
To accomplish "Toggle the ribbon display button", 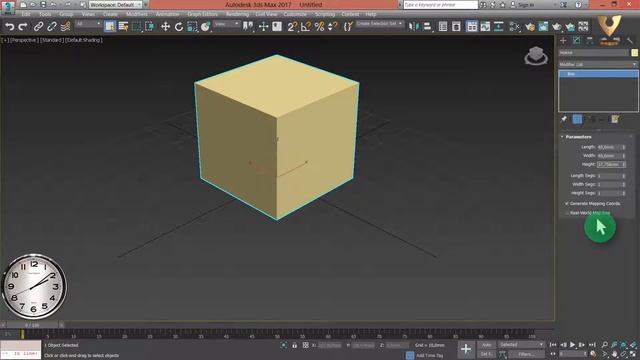I will pos(472,27).
